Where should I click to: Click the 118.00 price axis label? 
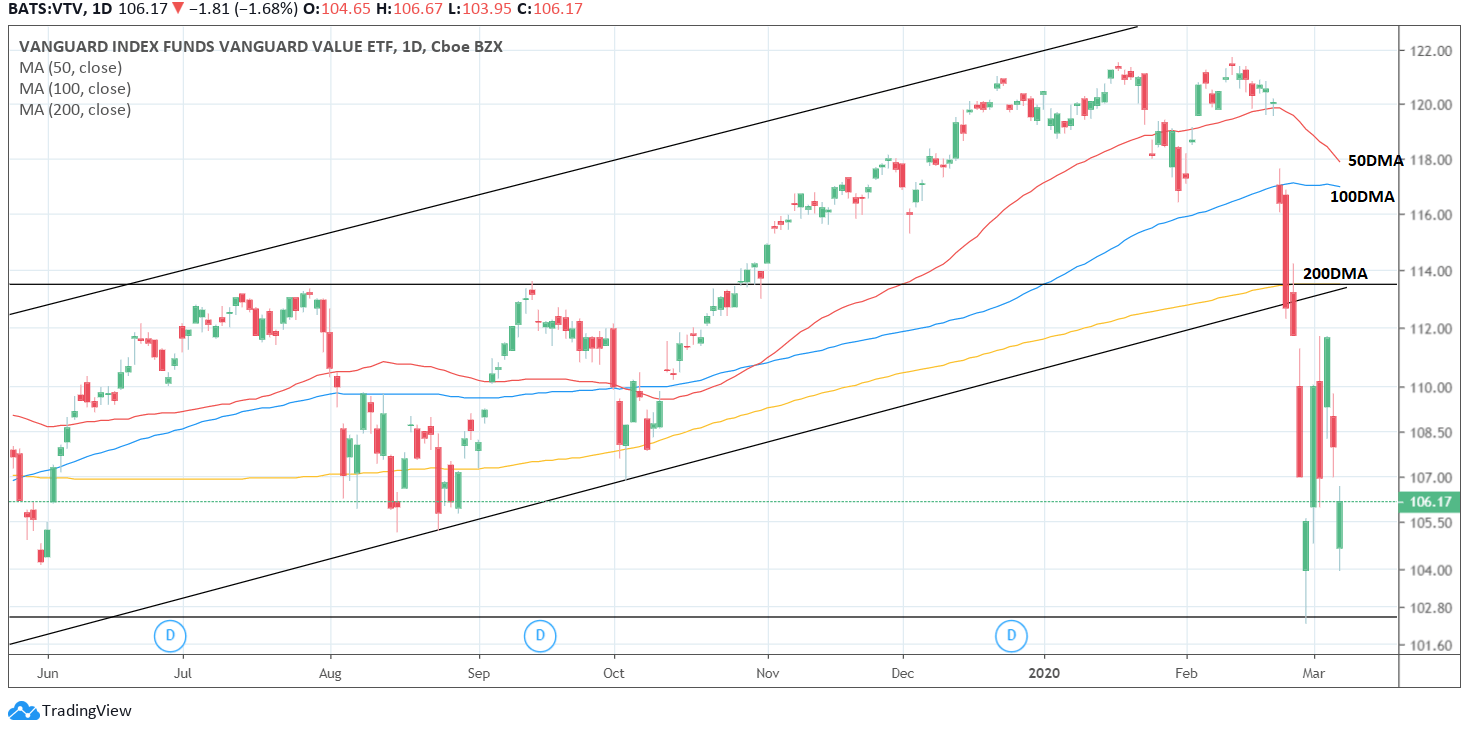pyautogui.click(x=1430, y=160)
